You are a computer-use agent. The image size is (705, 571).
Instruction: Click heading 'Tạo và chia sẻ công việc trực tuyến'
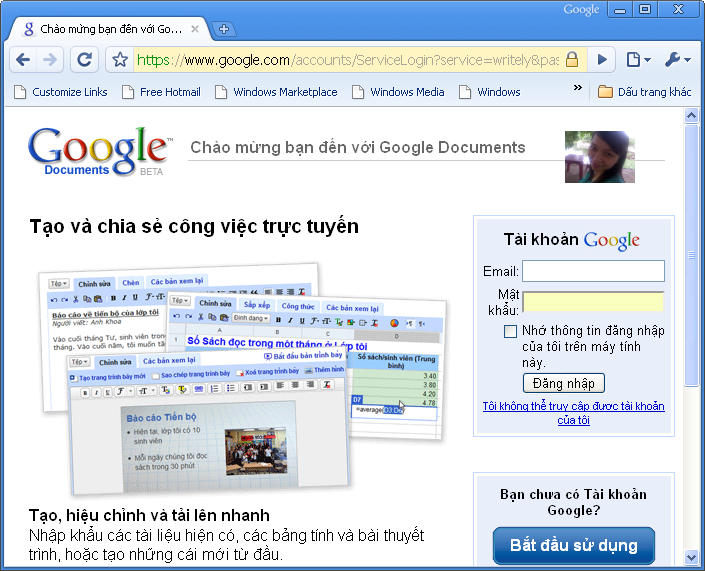pos(194,226)
